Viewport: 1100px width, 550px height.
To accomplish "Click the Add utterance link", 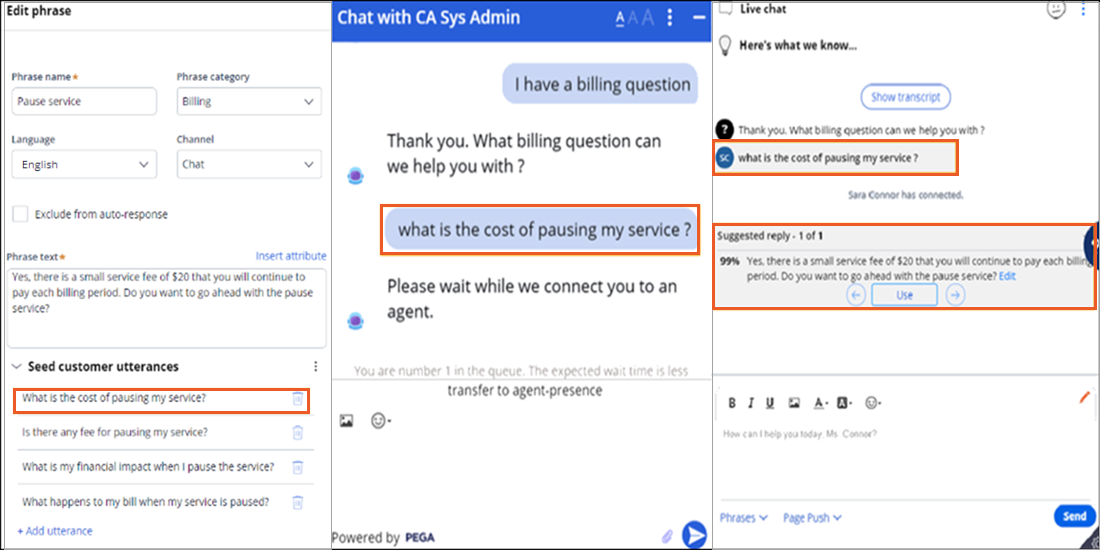I will pyautogui.click(x=55, y=531).
